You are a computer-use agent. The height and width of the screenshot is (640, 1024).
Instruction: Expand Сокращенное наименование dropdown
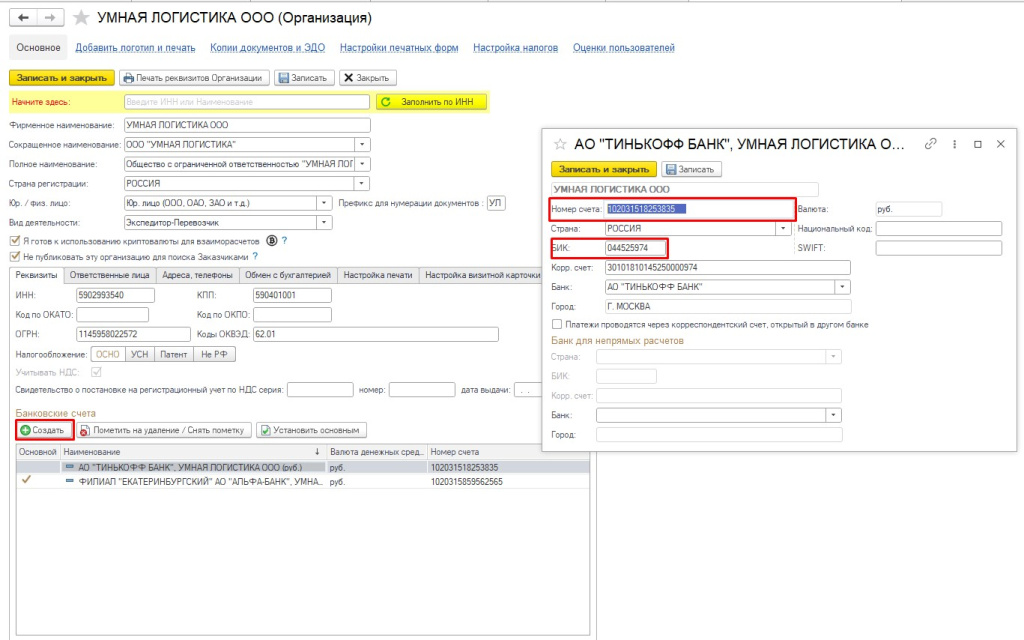click(x=362, y=144)
